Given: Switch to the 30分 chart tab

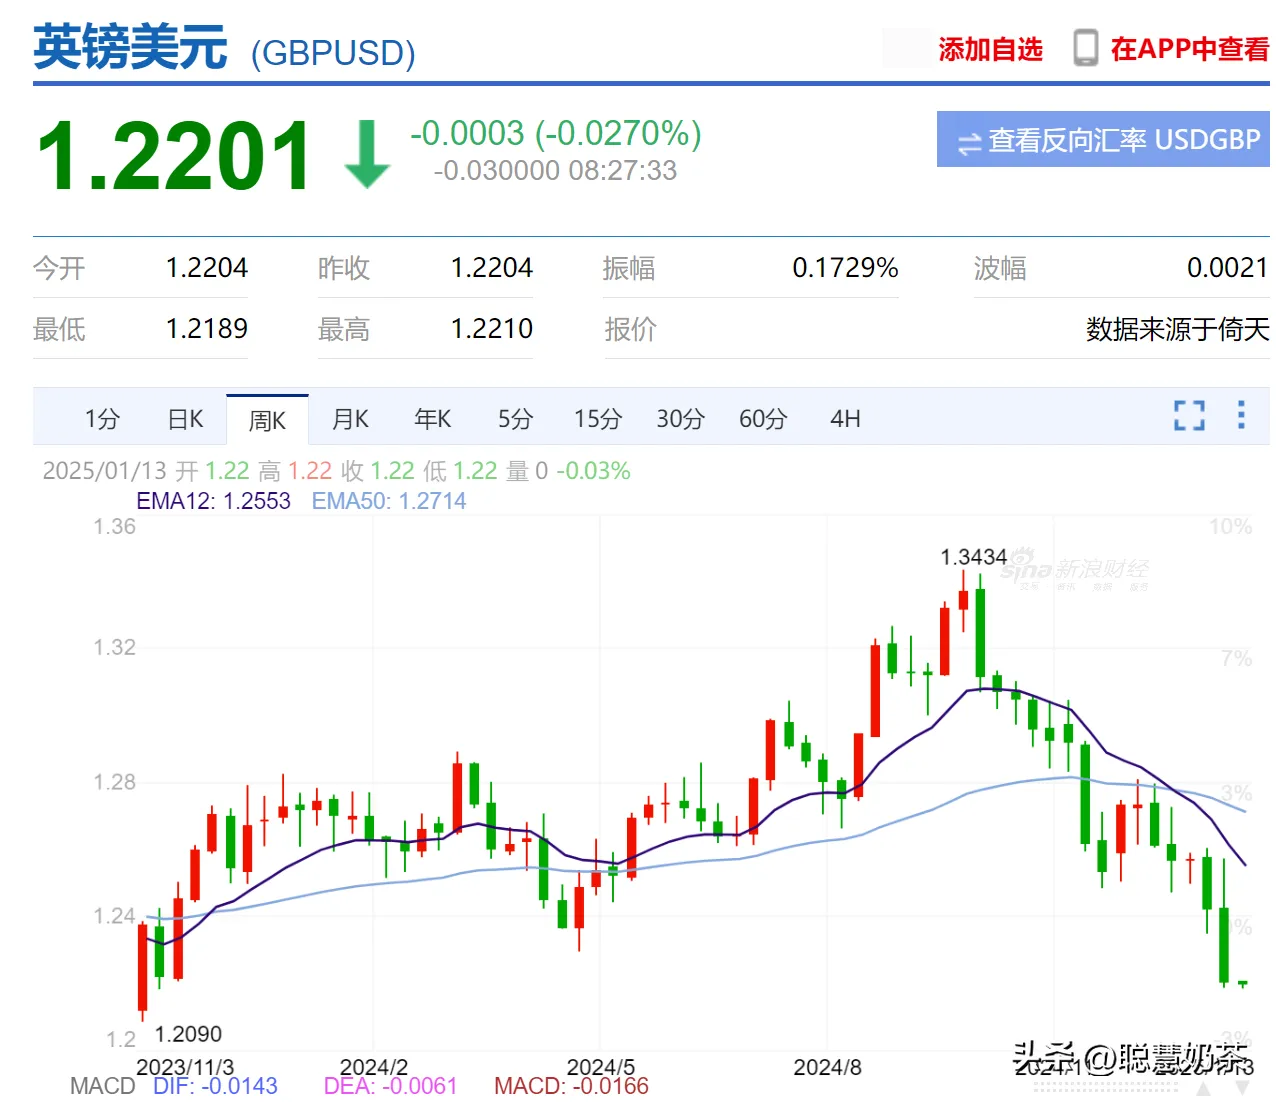Looking at the screenshot, I should pyautogui.click(x=681, y=419).
